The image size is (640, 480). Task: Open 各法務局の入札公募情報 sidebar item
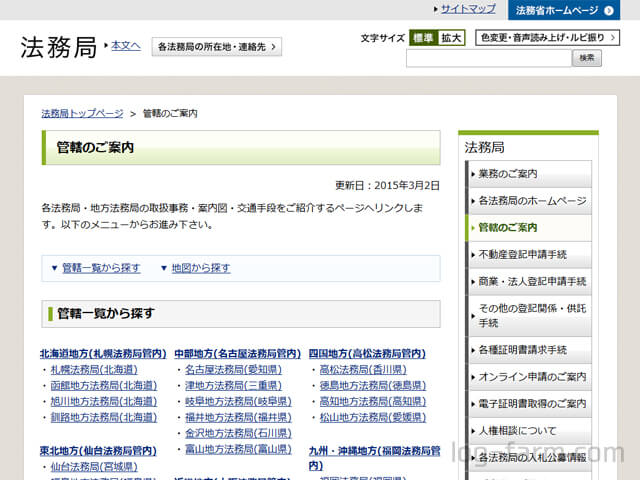point(530,458)
